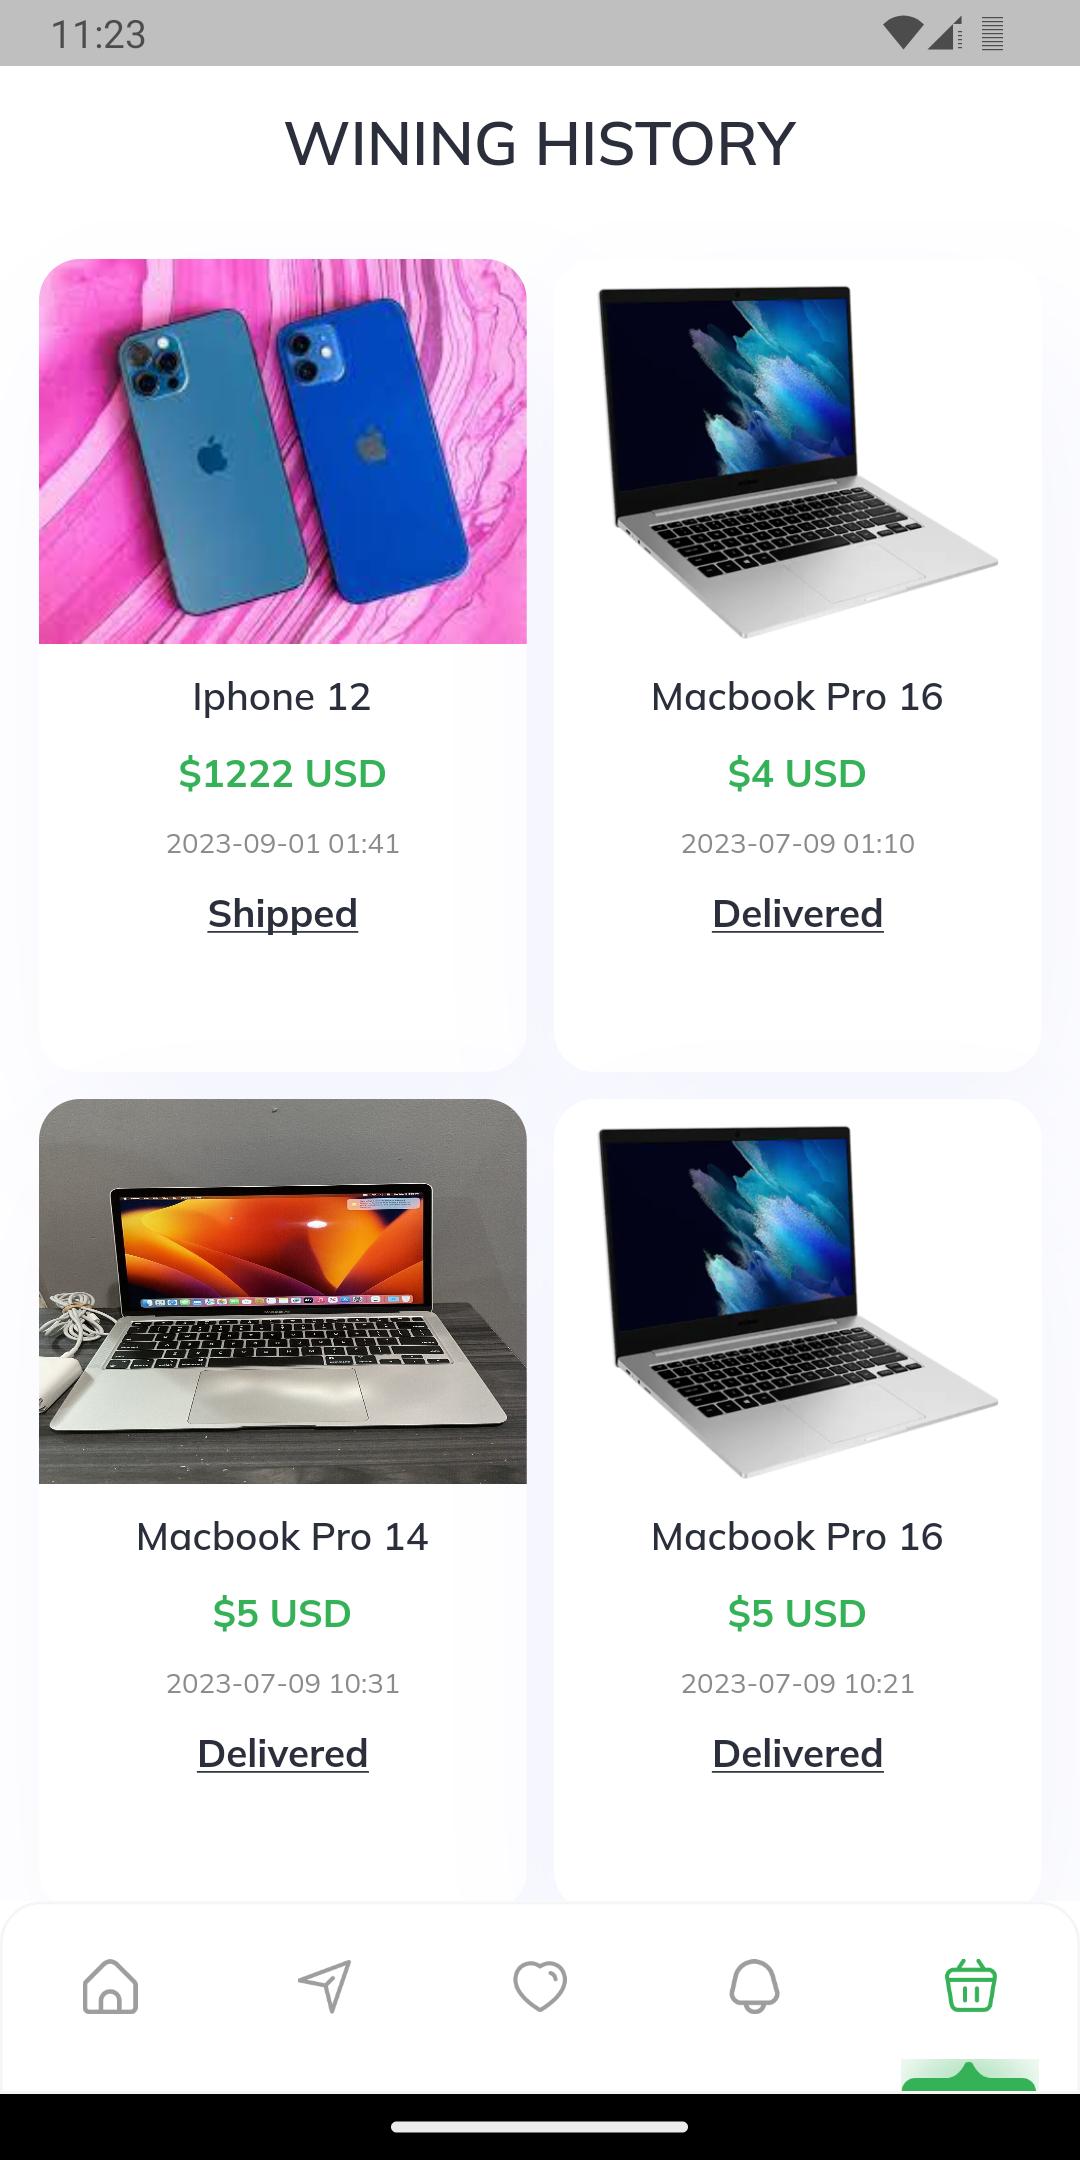Image resolution: width=1080 pixels, height=2160 pixels.
Task: View the Macbook Pro 14 product photo
Action: click(x=283, y=1291)
